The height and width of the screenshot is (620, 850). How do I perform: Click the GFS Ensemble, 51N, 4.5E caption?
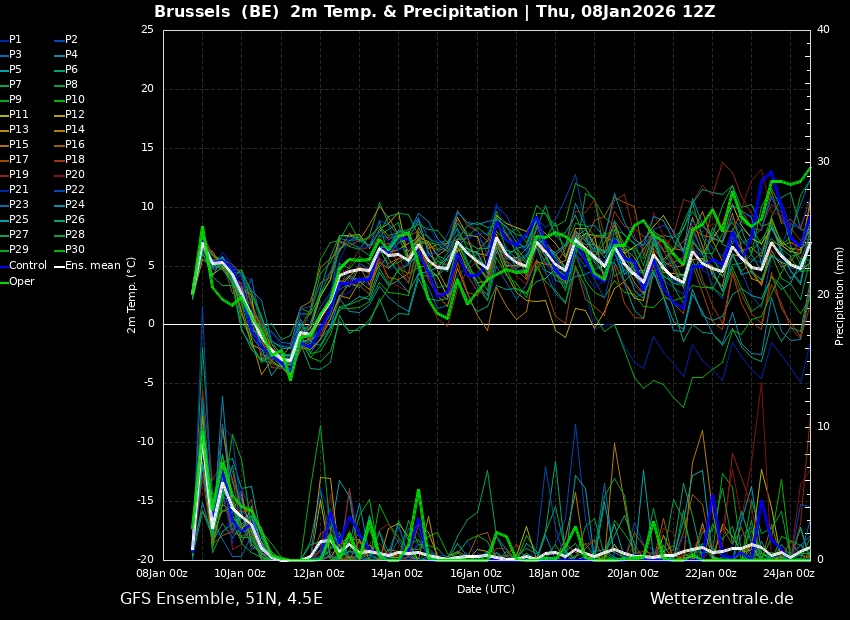[x=221, y=599]
